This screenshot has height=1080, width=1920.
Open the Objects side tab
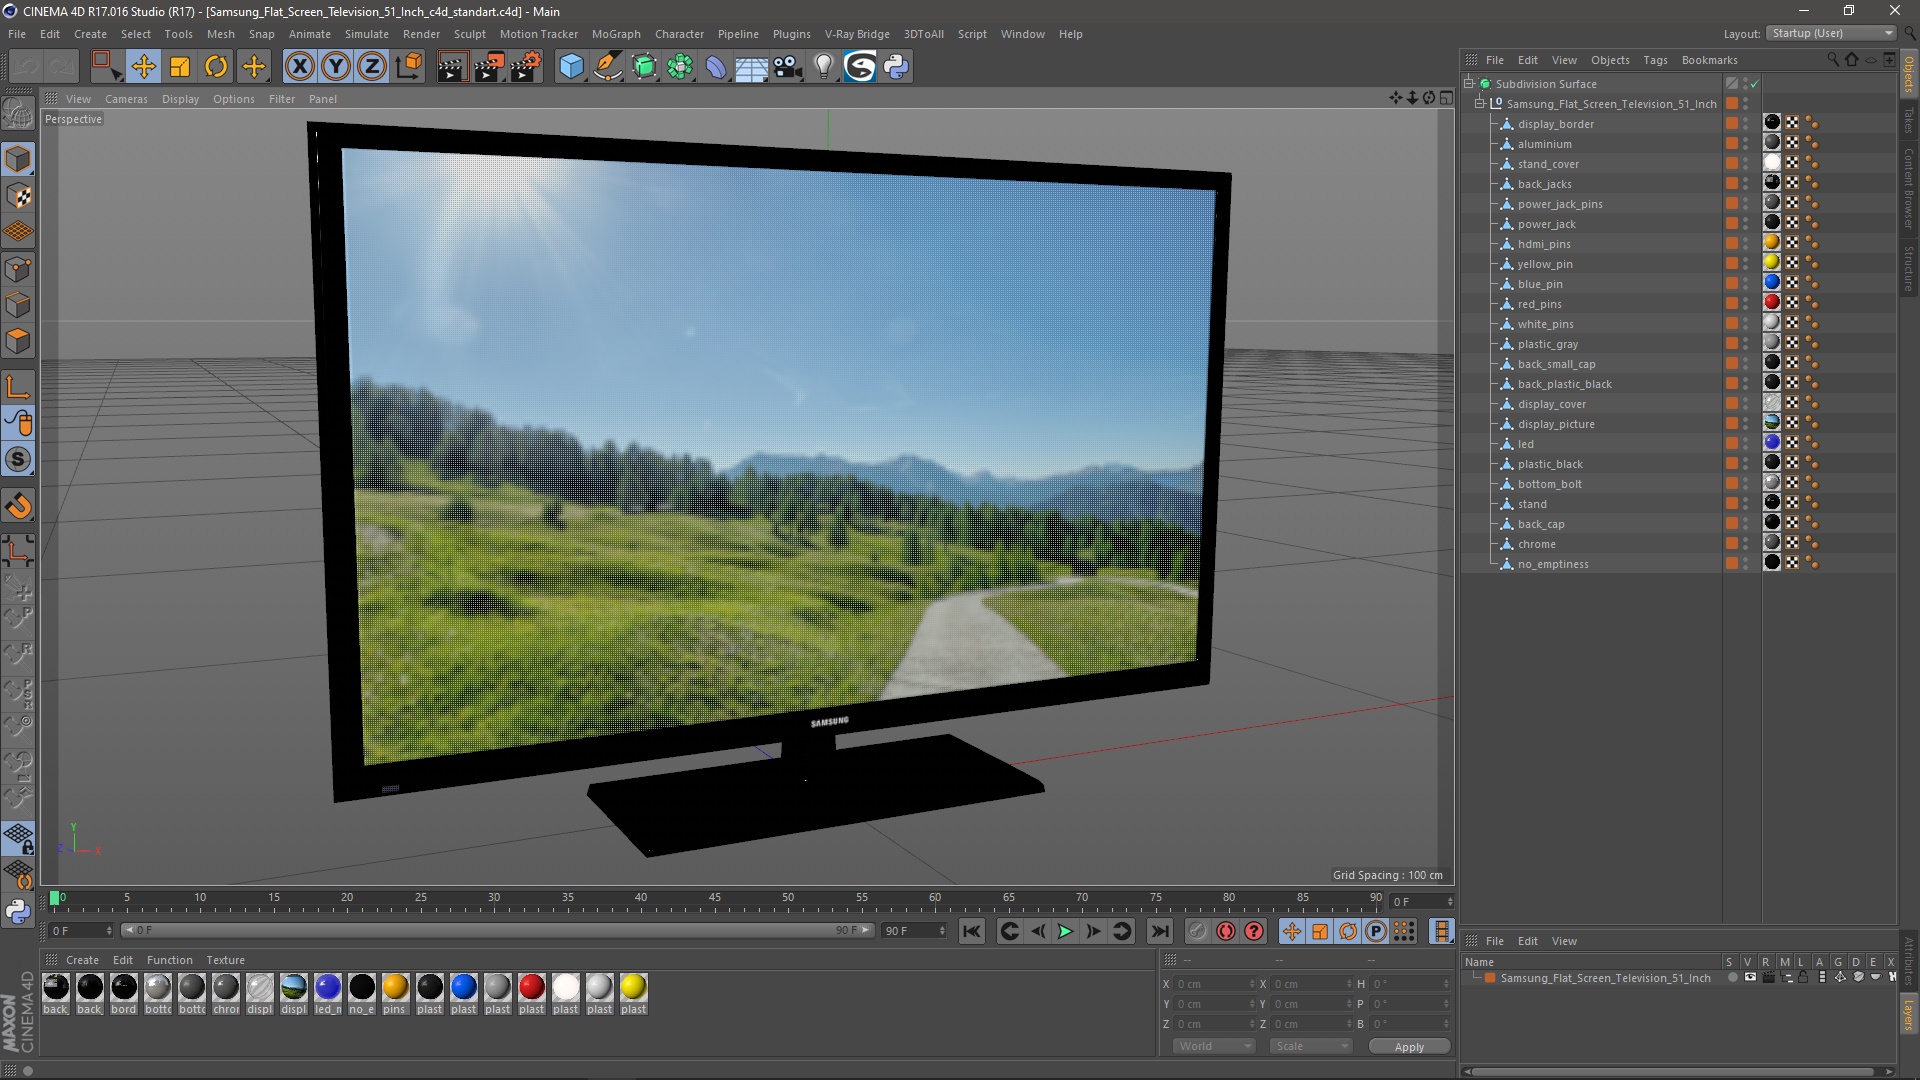1909,75
